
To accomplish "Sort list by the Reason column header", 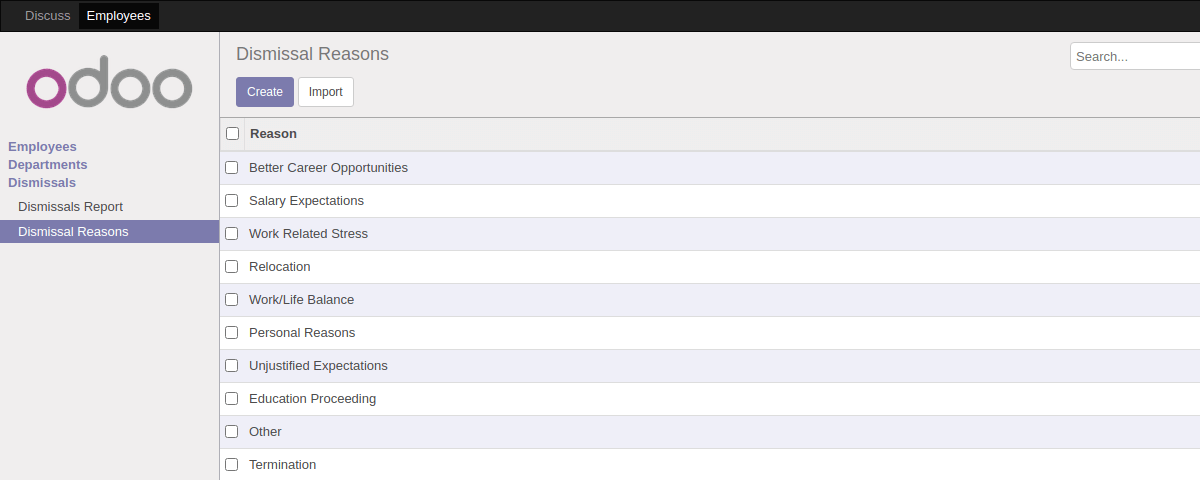I will coord(273,134).
